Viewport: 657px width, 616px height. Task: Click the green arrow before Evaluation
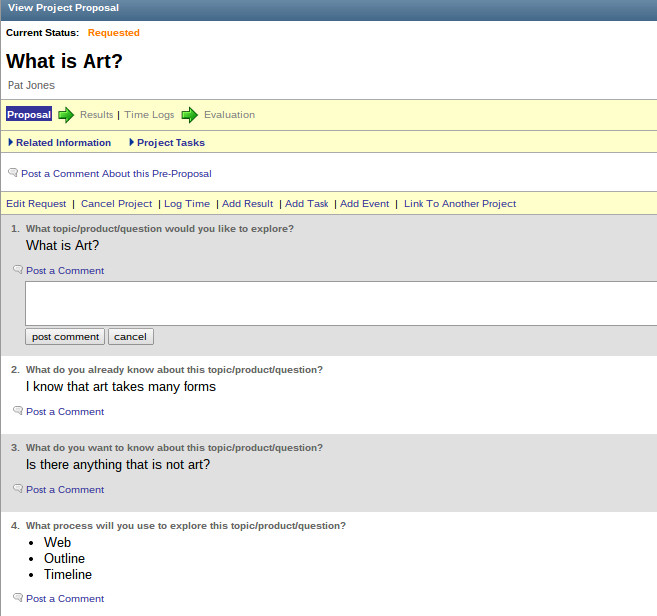point(189,115)
